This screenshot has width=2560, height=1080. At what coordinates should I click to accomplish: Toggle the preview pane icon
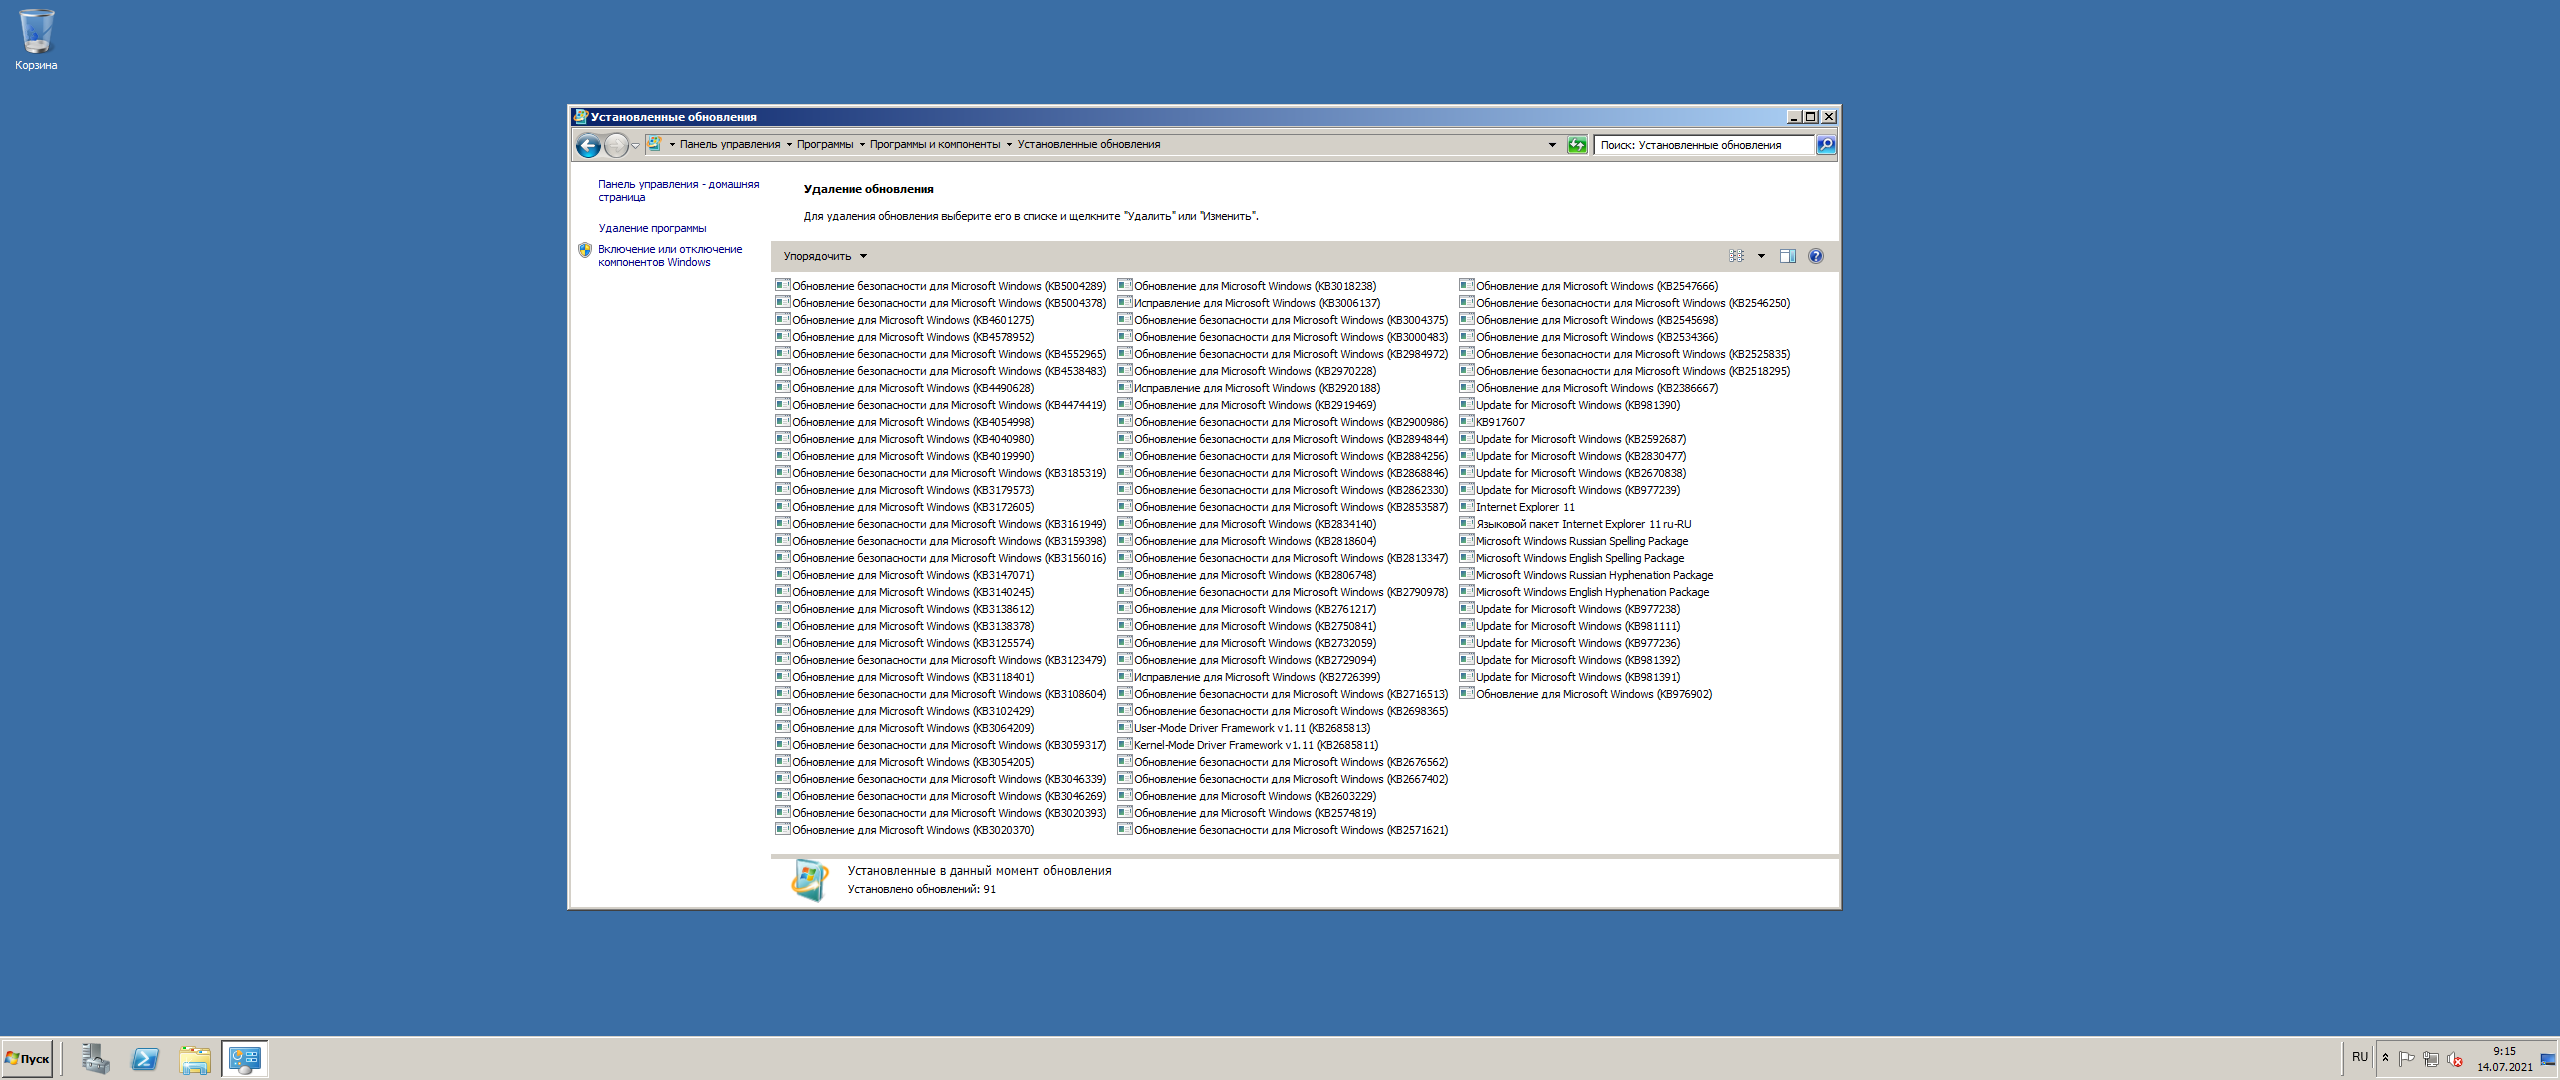click(1788, 257)
